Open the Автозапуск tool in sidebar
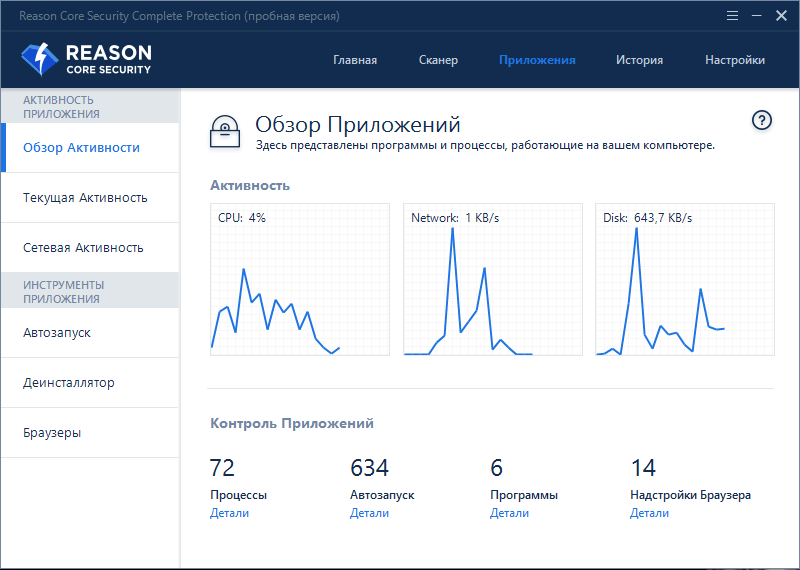Image resolution: width=800 pixels, height=570 pixels. (90, 333)
